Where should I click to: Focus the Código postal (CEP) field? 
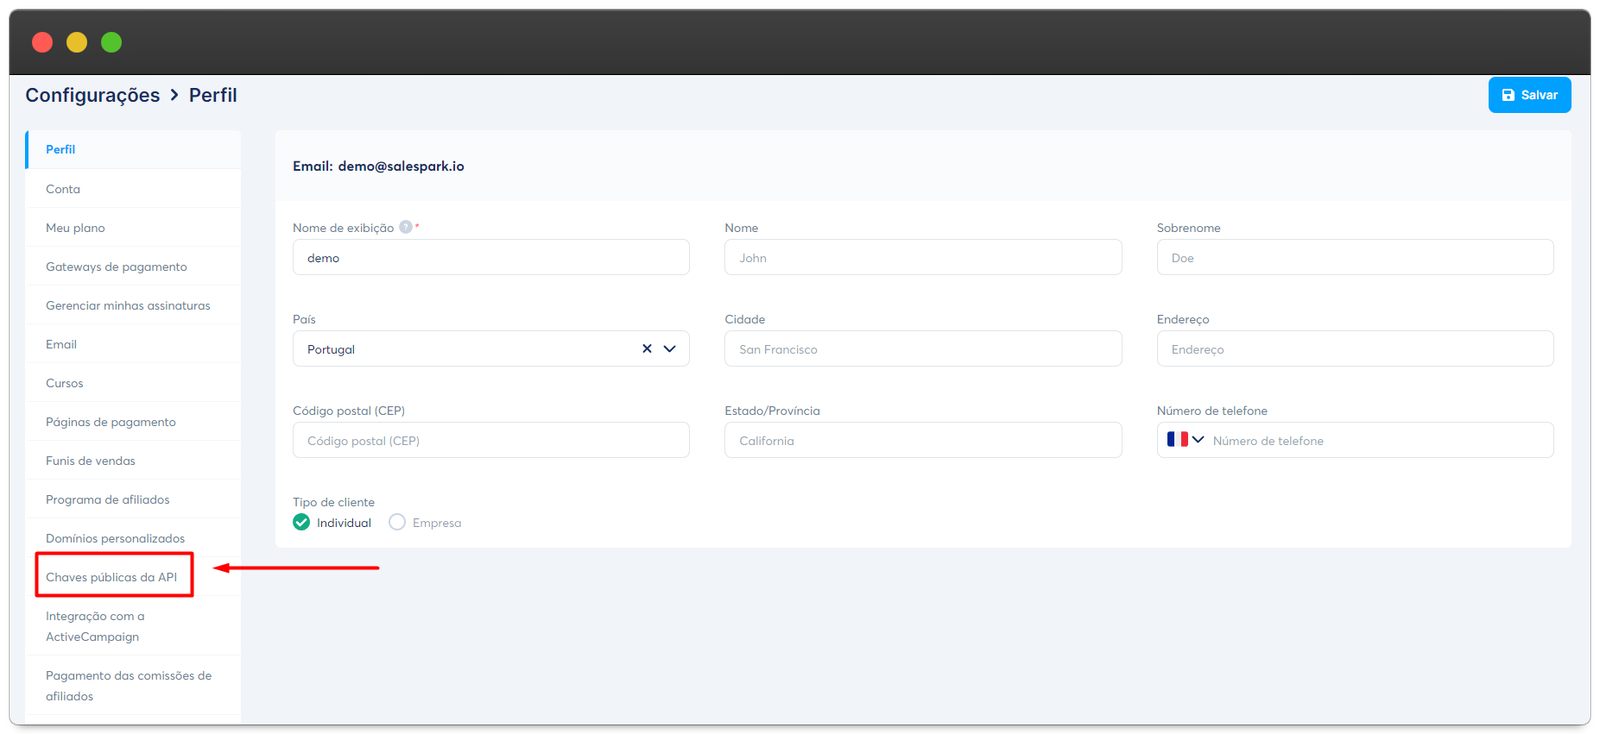[490, 441]
